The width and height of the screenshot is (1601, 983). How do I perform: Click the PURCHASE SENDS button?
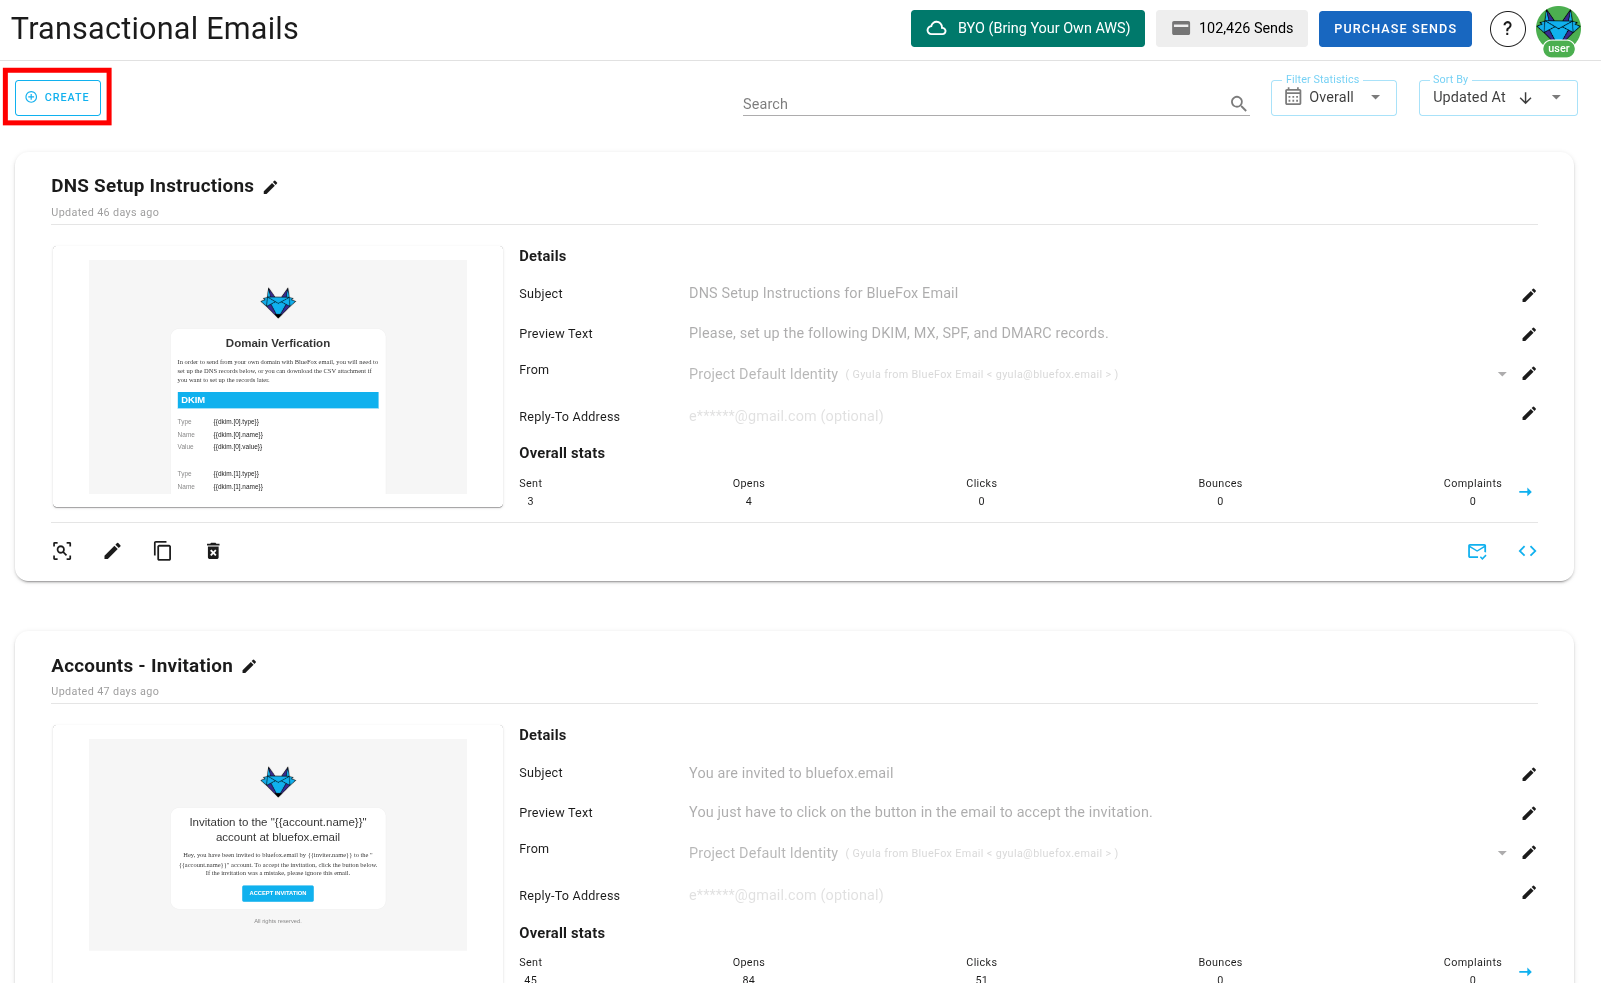click(x=1395, y=28)
